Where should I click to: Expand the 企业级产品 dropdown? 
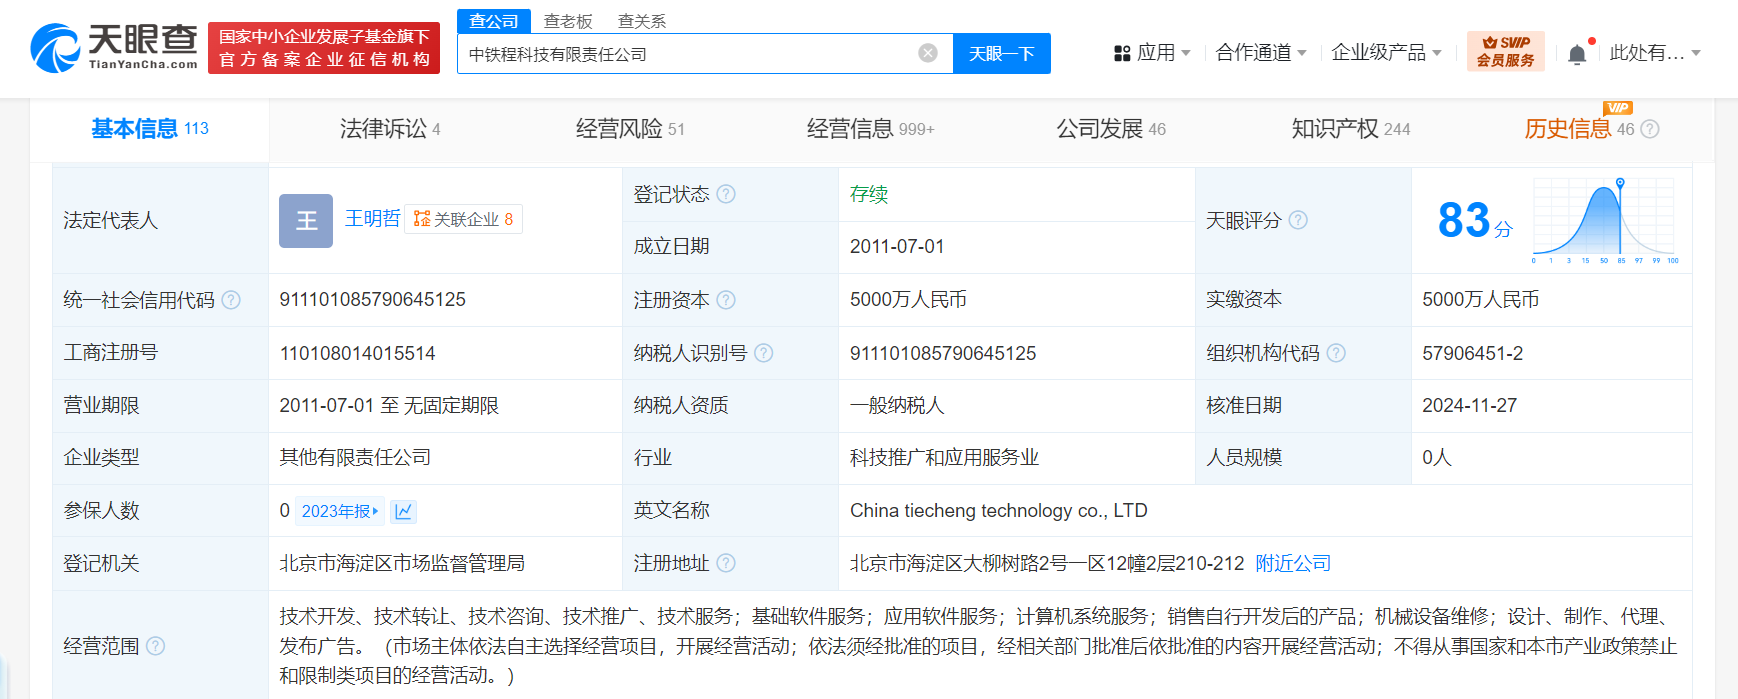(1386, 53)
